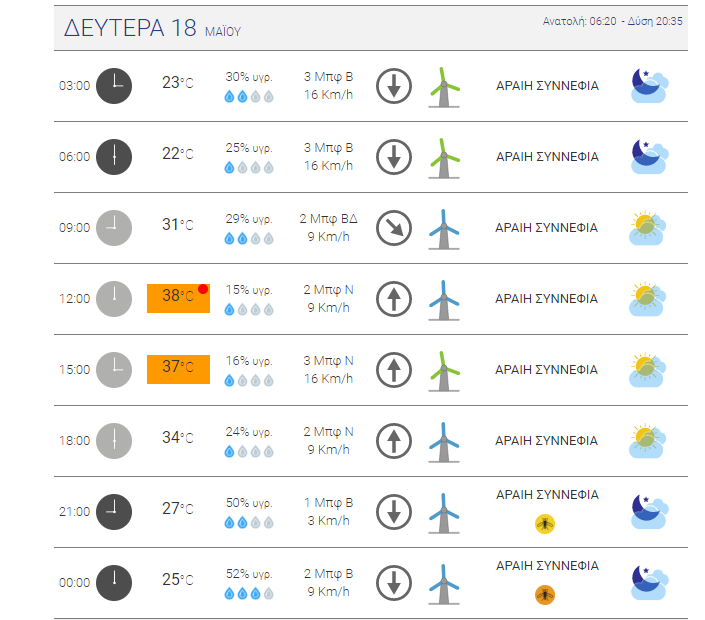705x620 pixels.
Task: Click the clock icon for 09:00
Action: click(114, 227)
